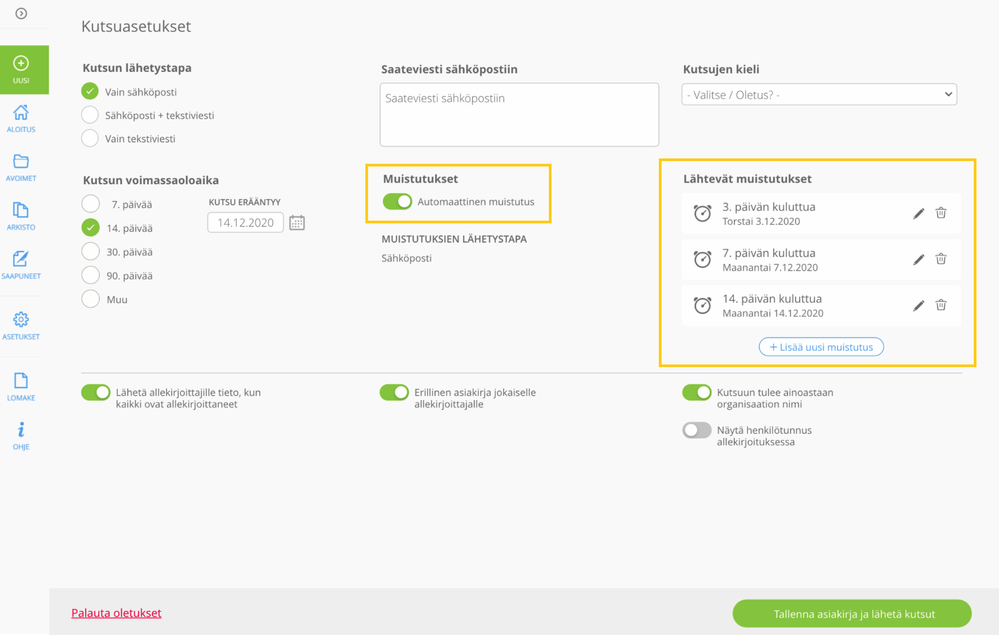The height and width of the screenshot is (635, 999).
Task: Click the Saateviesti sähköpostiin text area
Action: [519, 115]
